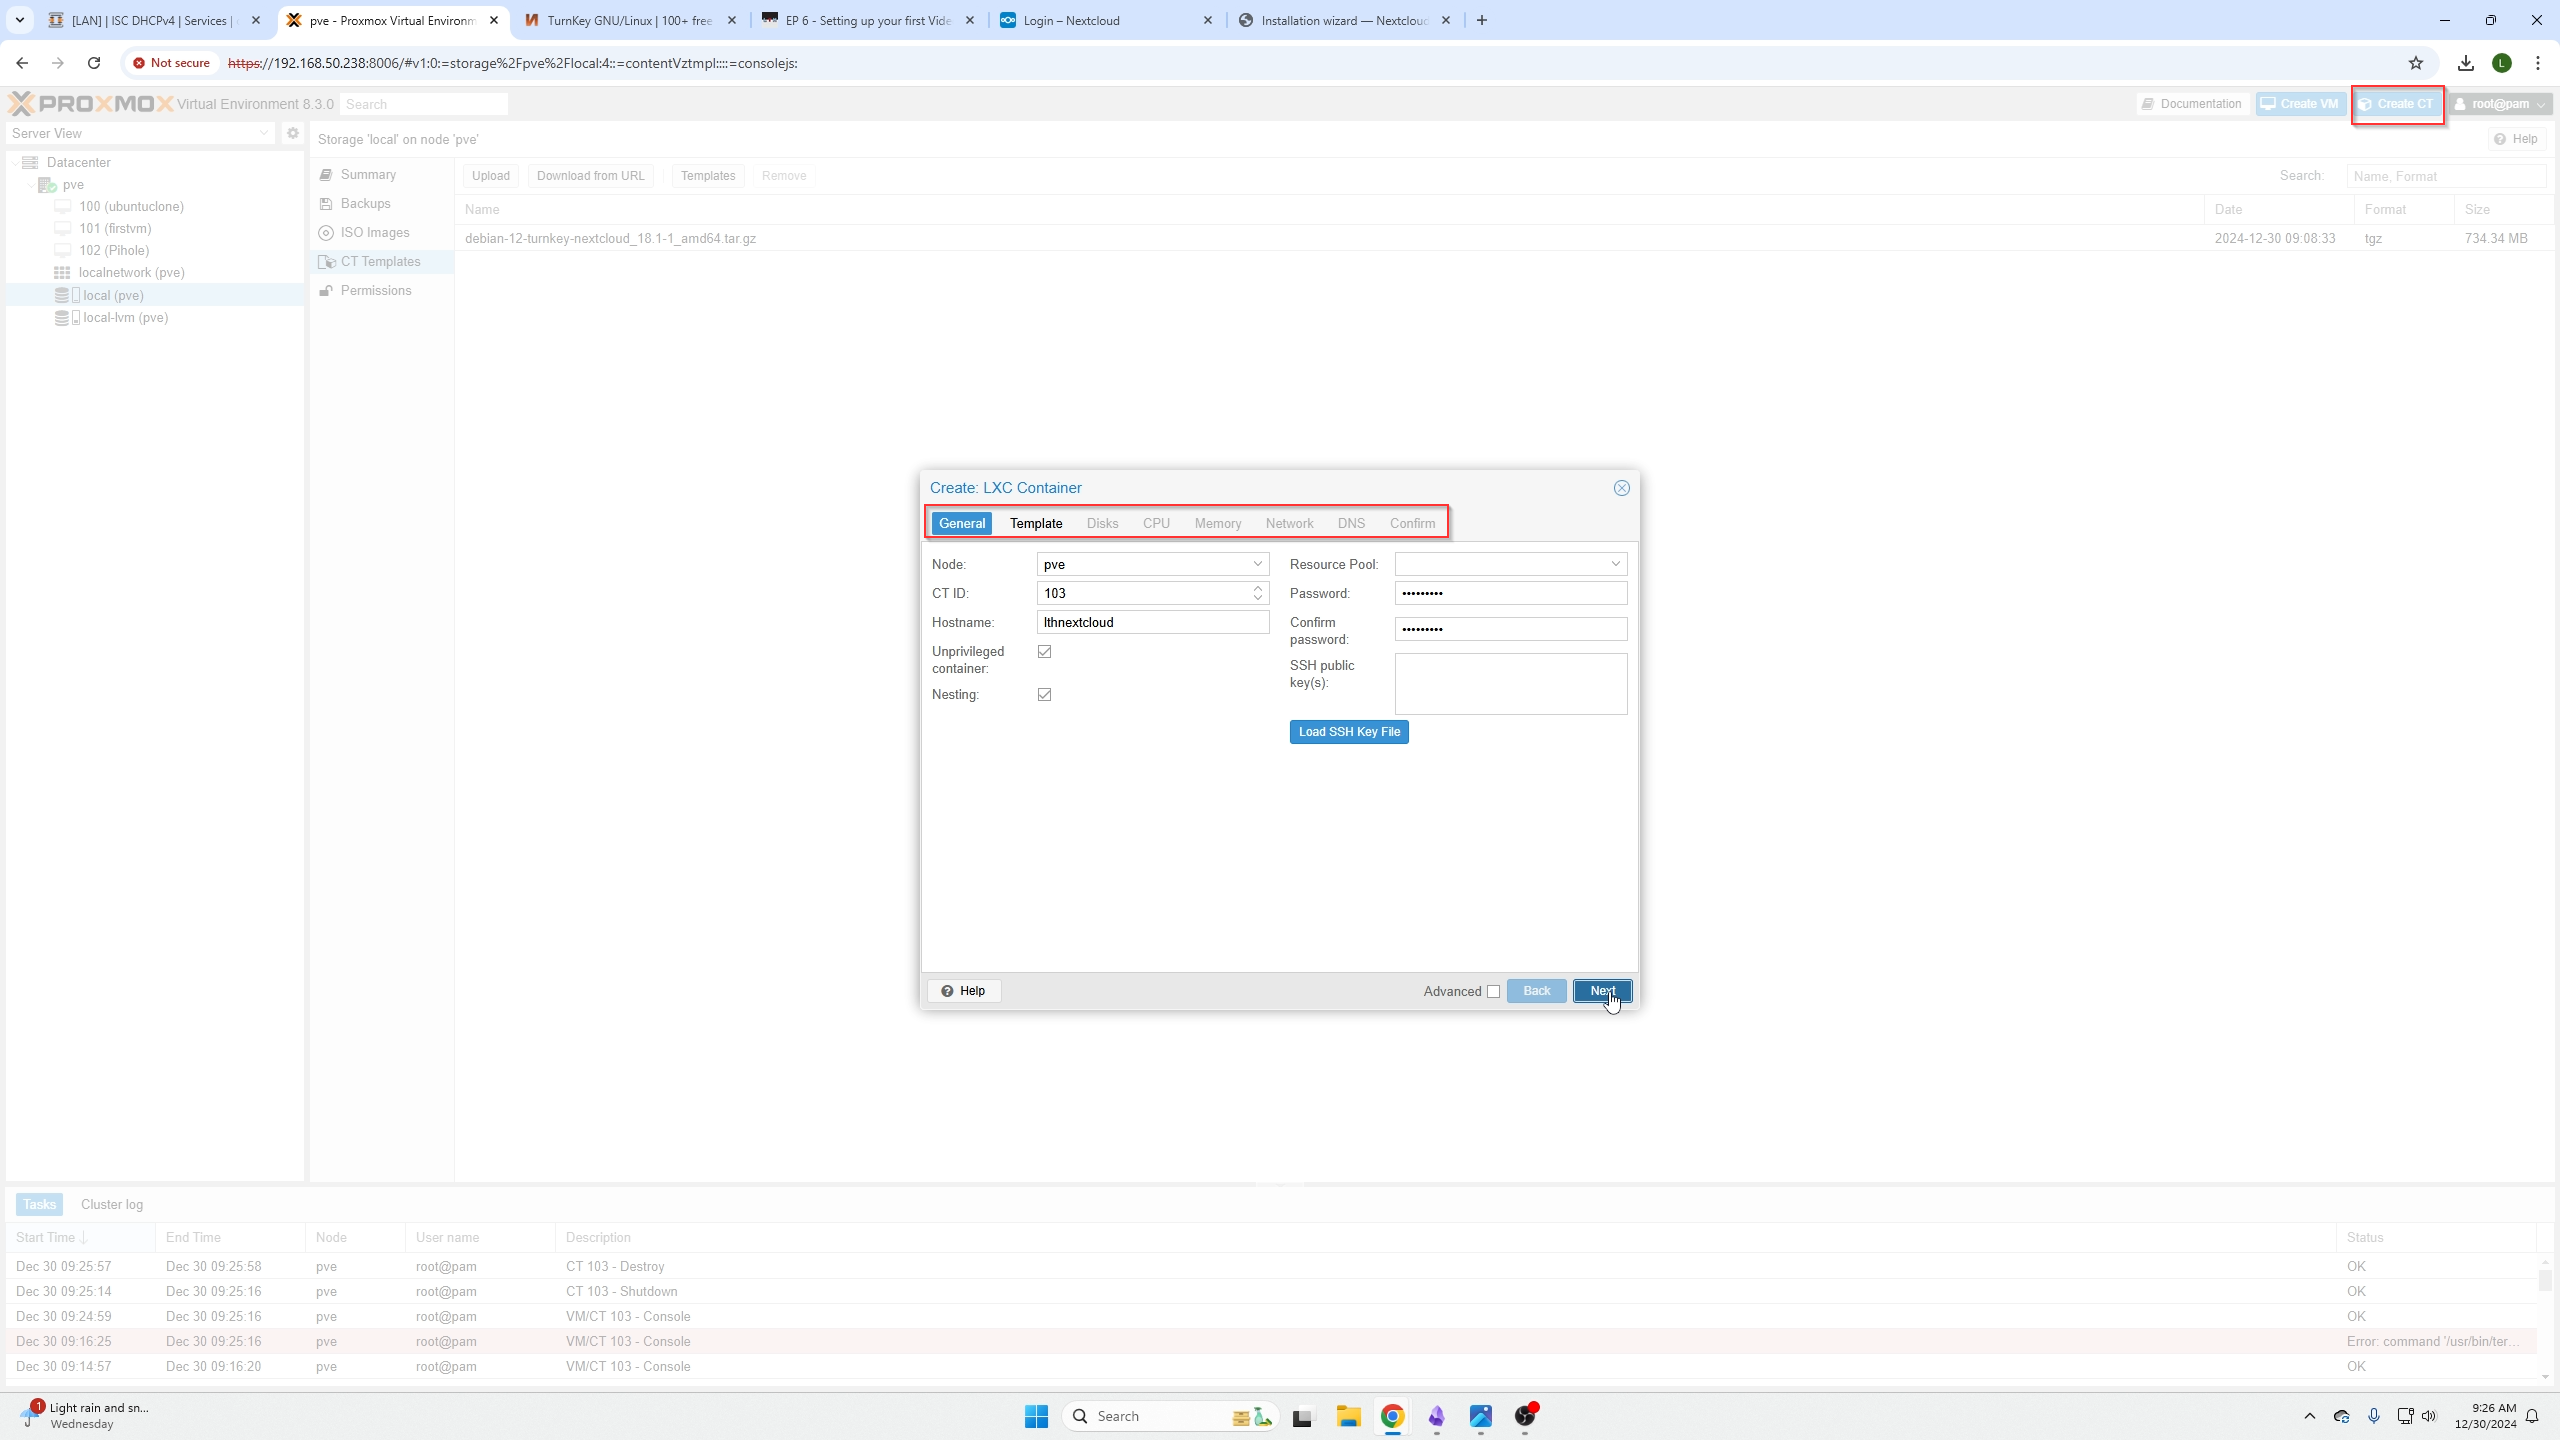Open the Chrome downloads icon
This screenshot has height=1440, width=2560.
point(2466,63)
